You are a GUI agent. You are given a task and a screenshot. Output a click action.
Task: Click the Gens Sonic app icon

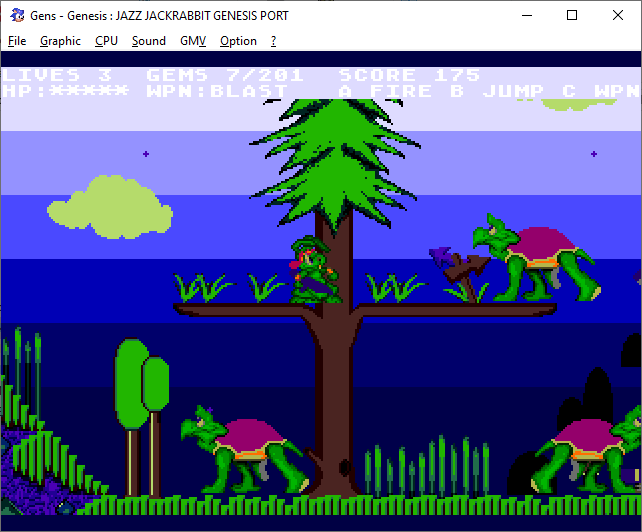pos(17,16)
